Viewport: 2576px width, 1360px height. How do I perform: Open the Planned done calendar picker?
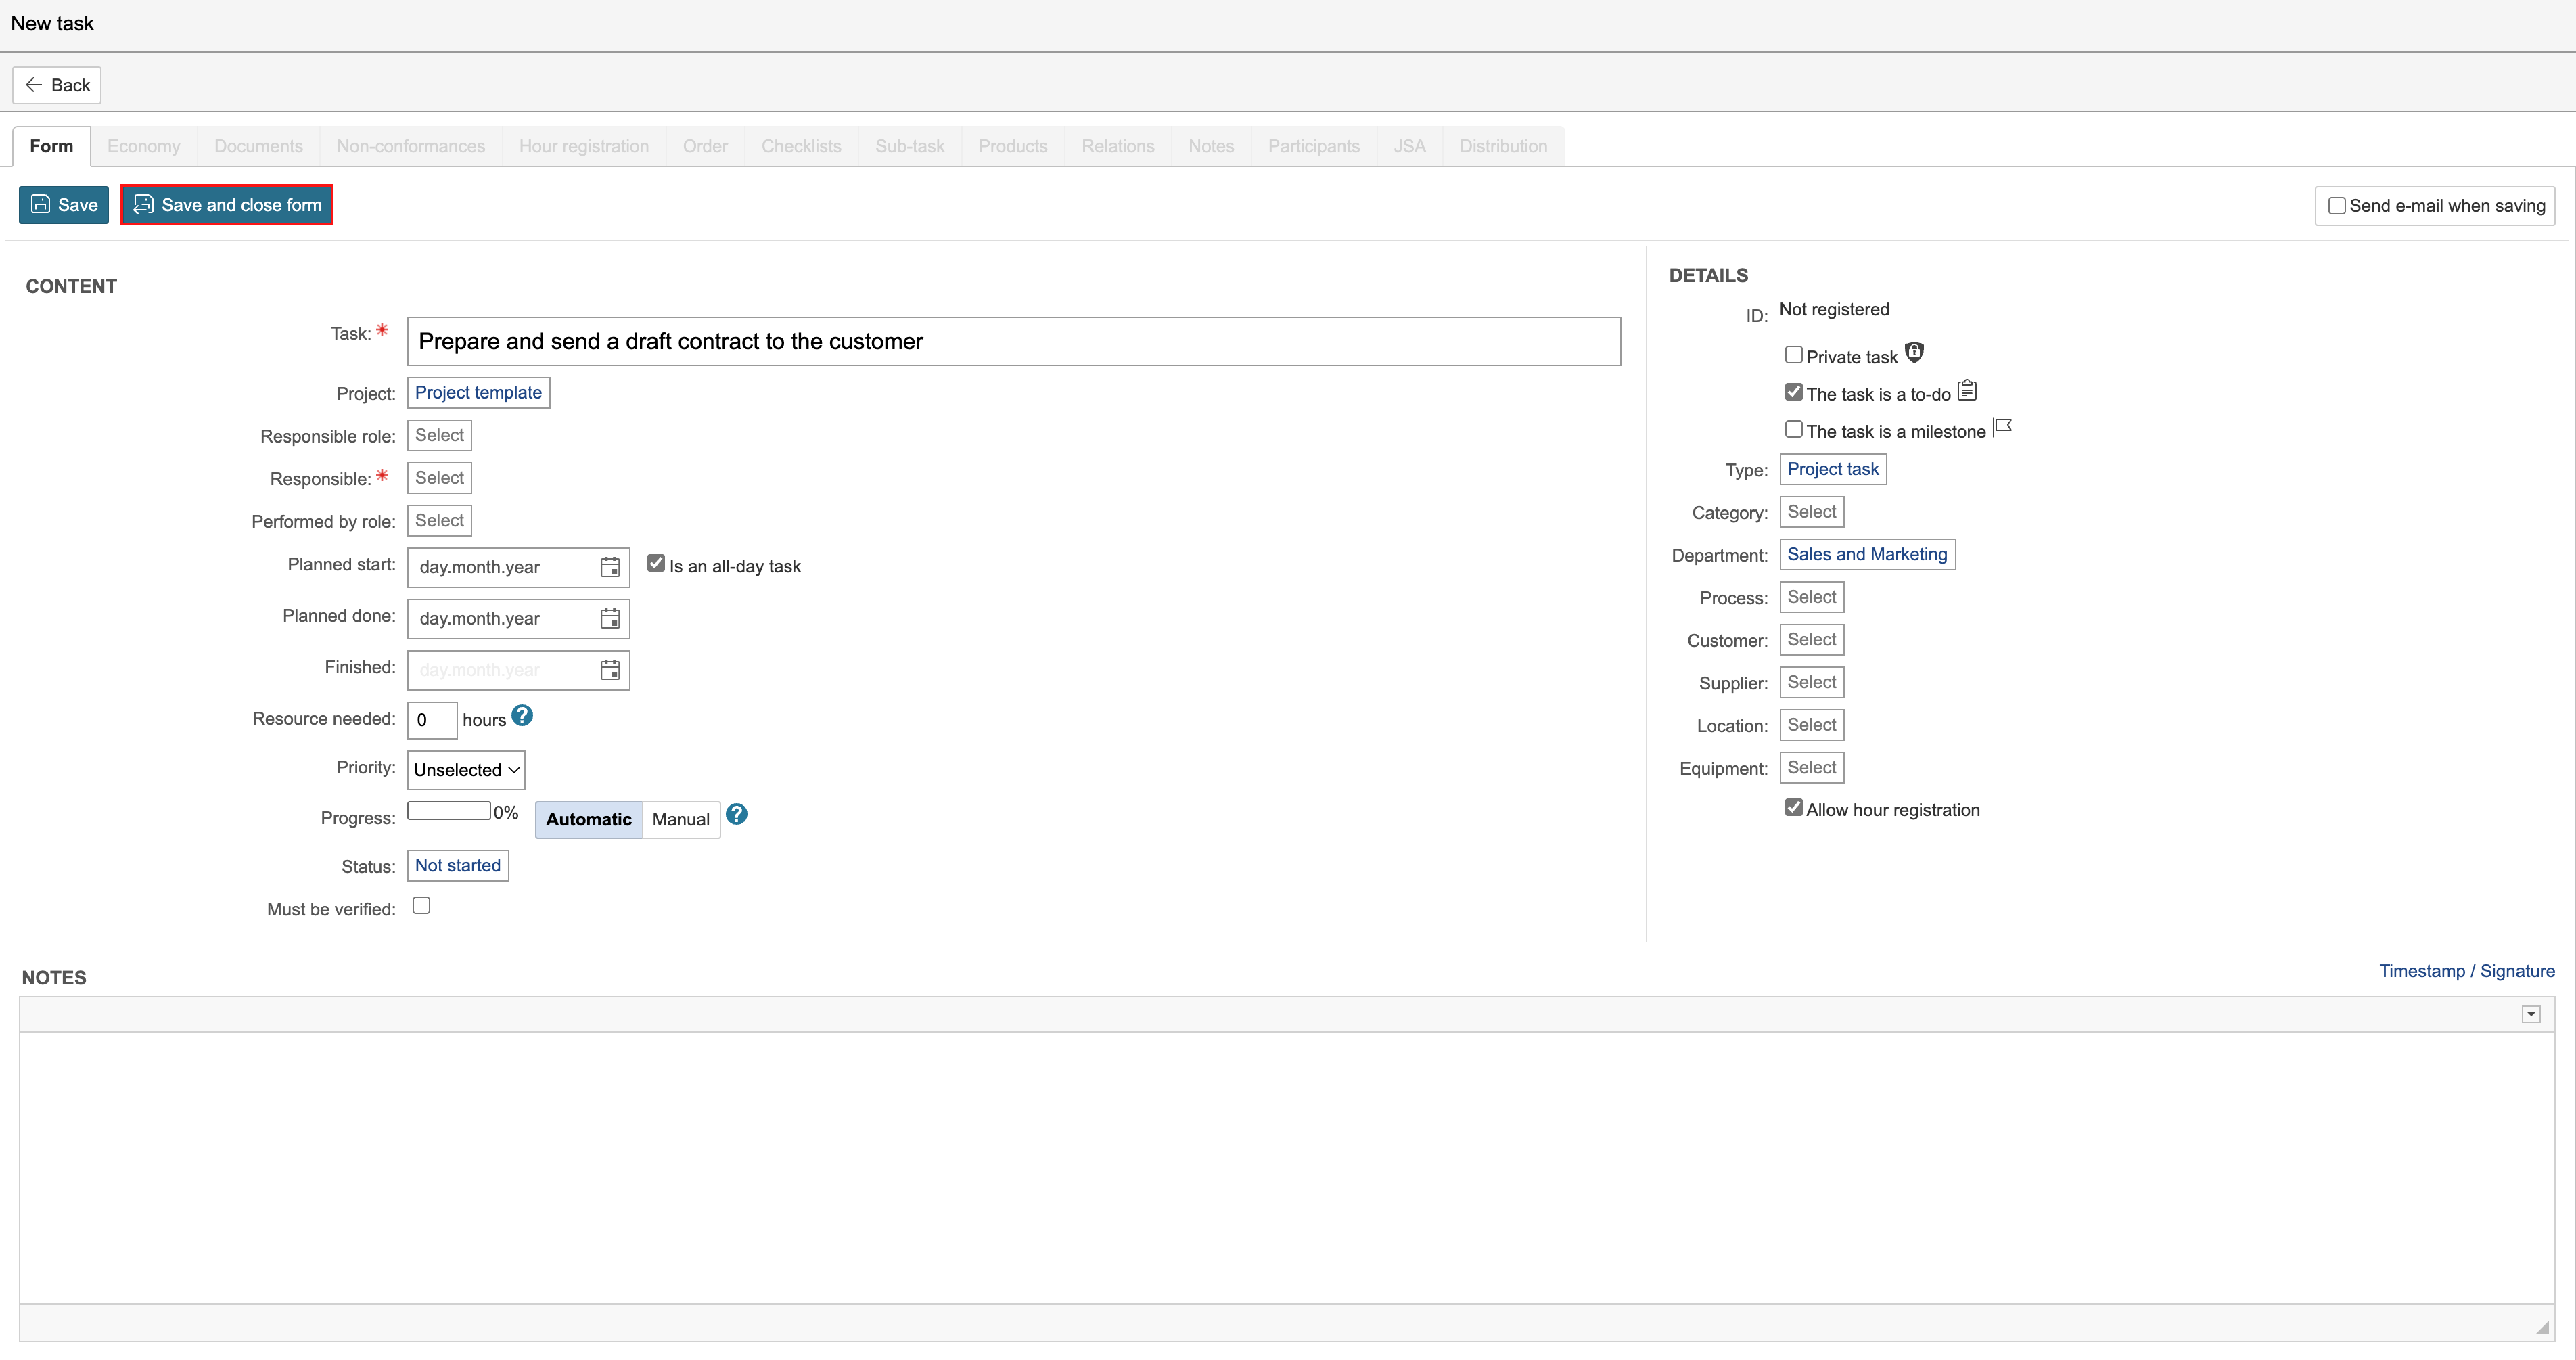pyautogui.click(x=609, y=618)
